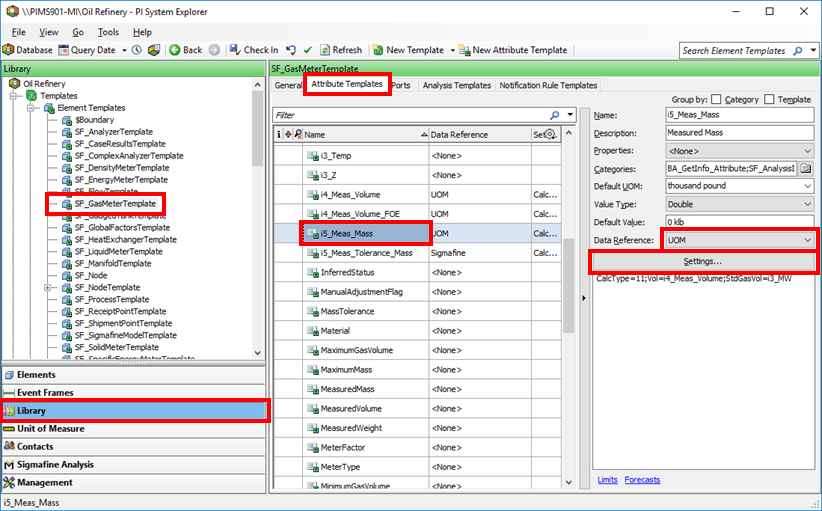Select the i4_Meas_Volume attribute icon
The image size is (822, 511).
312,194
